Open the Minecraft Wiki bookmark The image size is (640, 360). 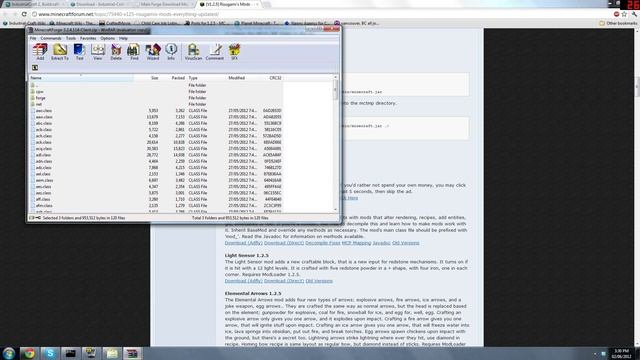pyautogui.click(x=72, y=23)
